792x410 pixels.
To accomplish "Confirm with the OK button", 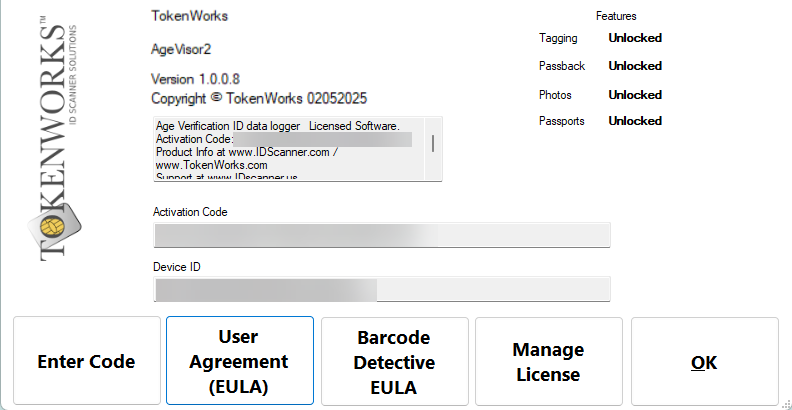I will tap(705, 361).
